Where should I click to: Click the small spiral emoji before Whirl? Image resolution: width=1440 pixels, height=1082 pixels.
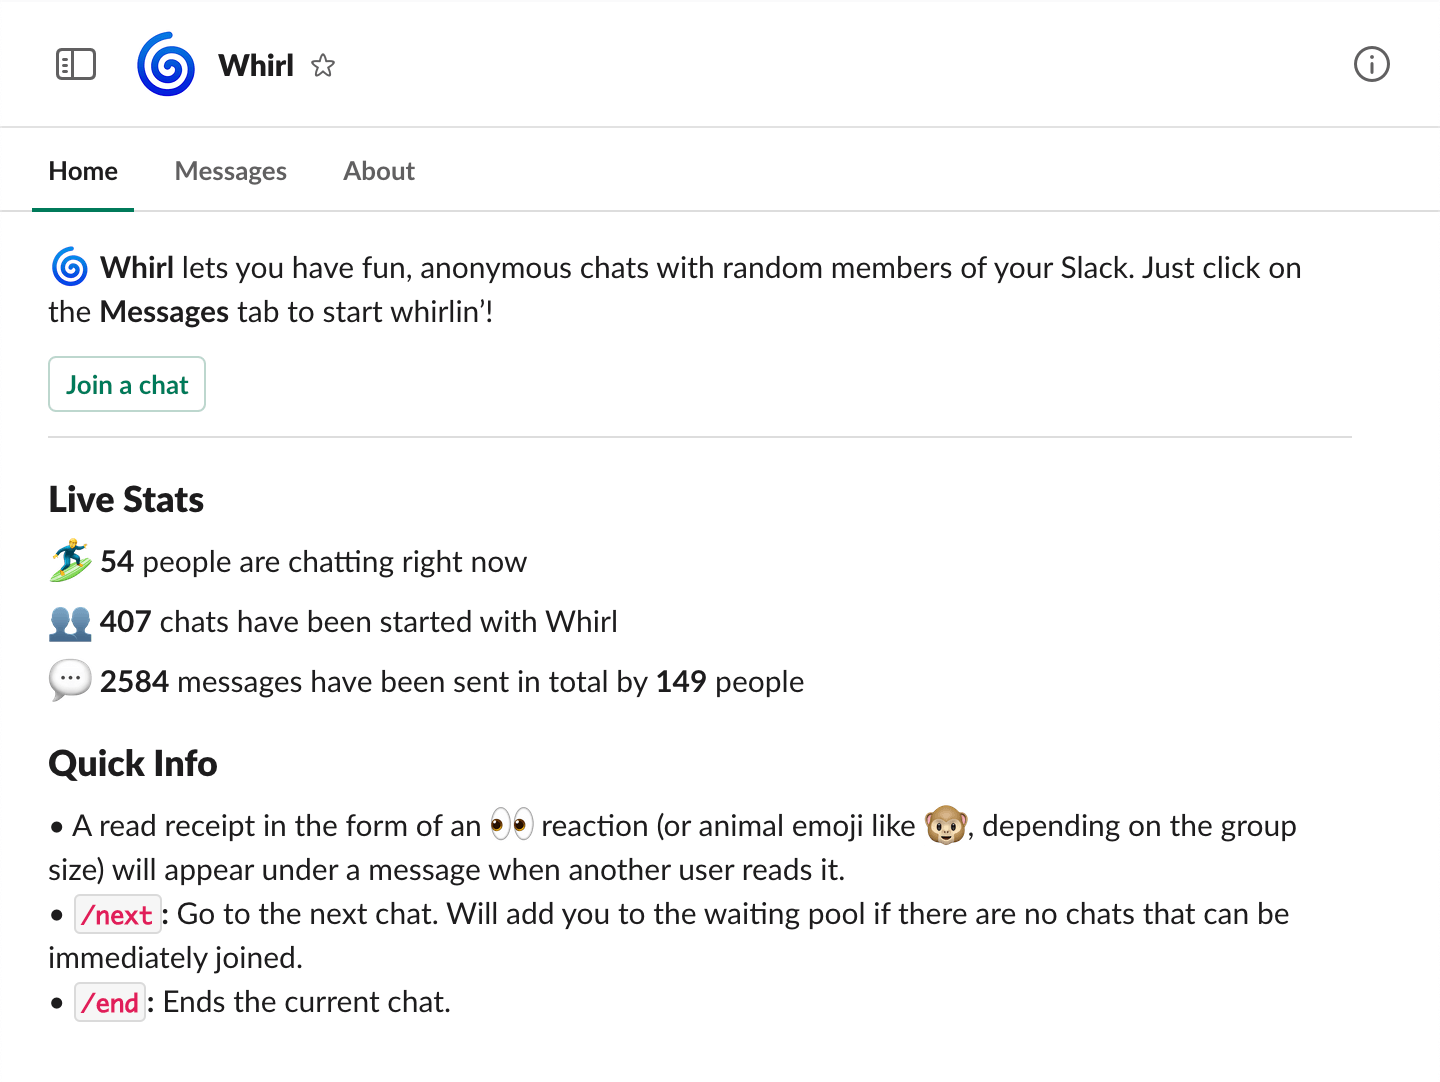point(70,267)
